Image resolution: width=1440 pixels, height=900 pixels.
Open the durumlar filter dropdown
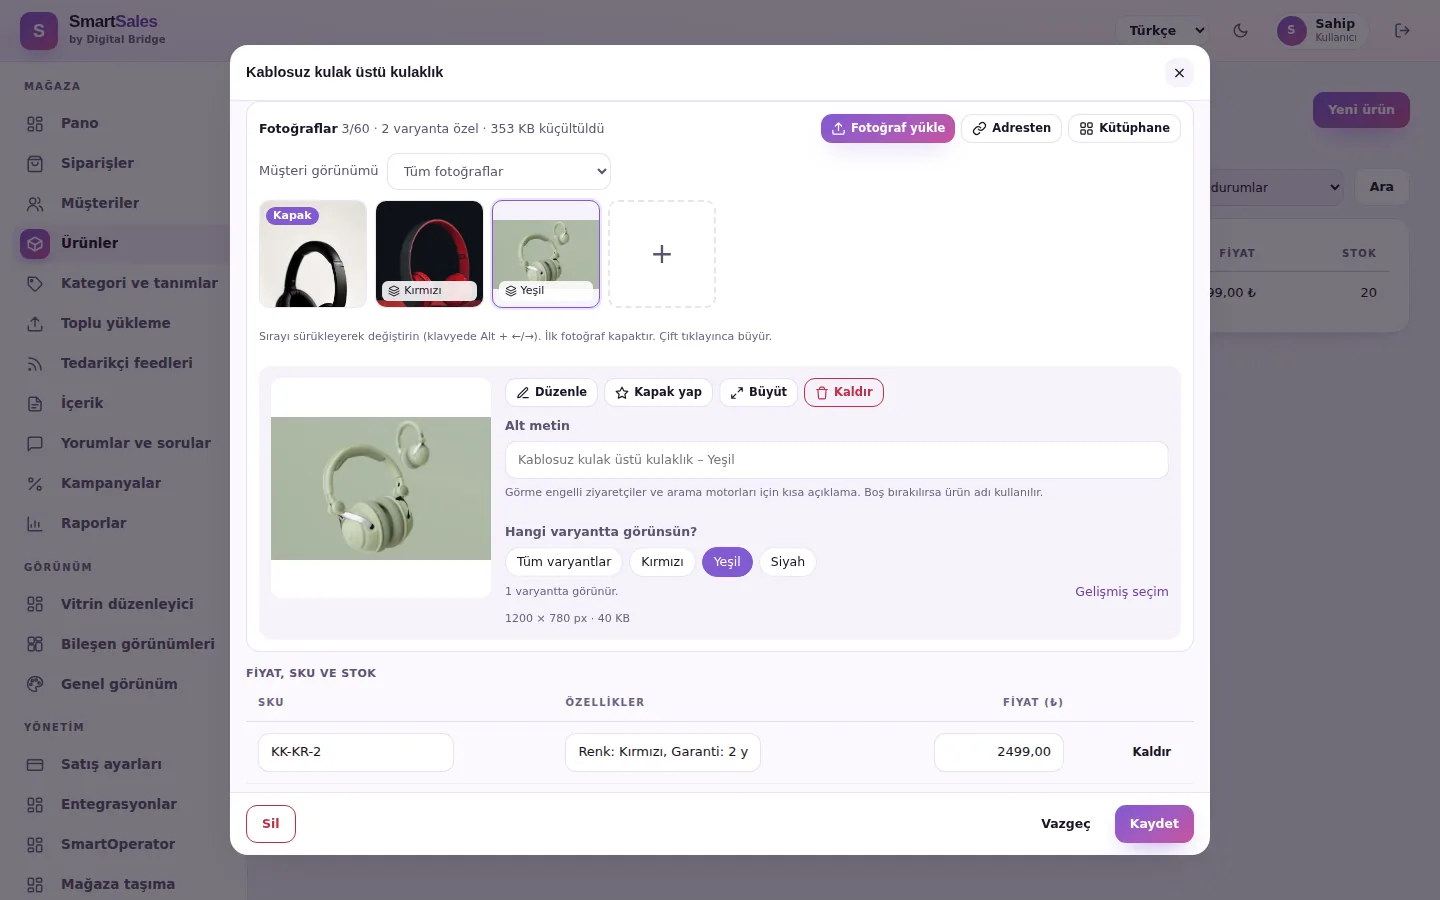pyautogui.click(x=1276, y=187)
